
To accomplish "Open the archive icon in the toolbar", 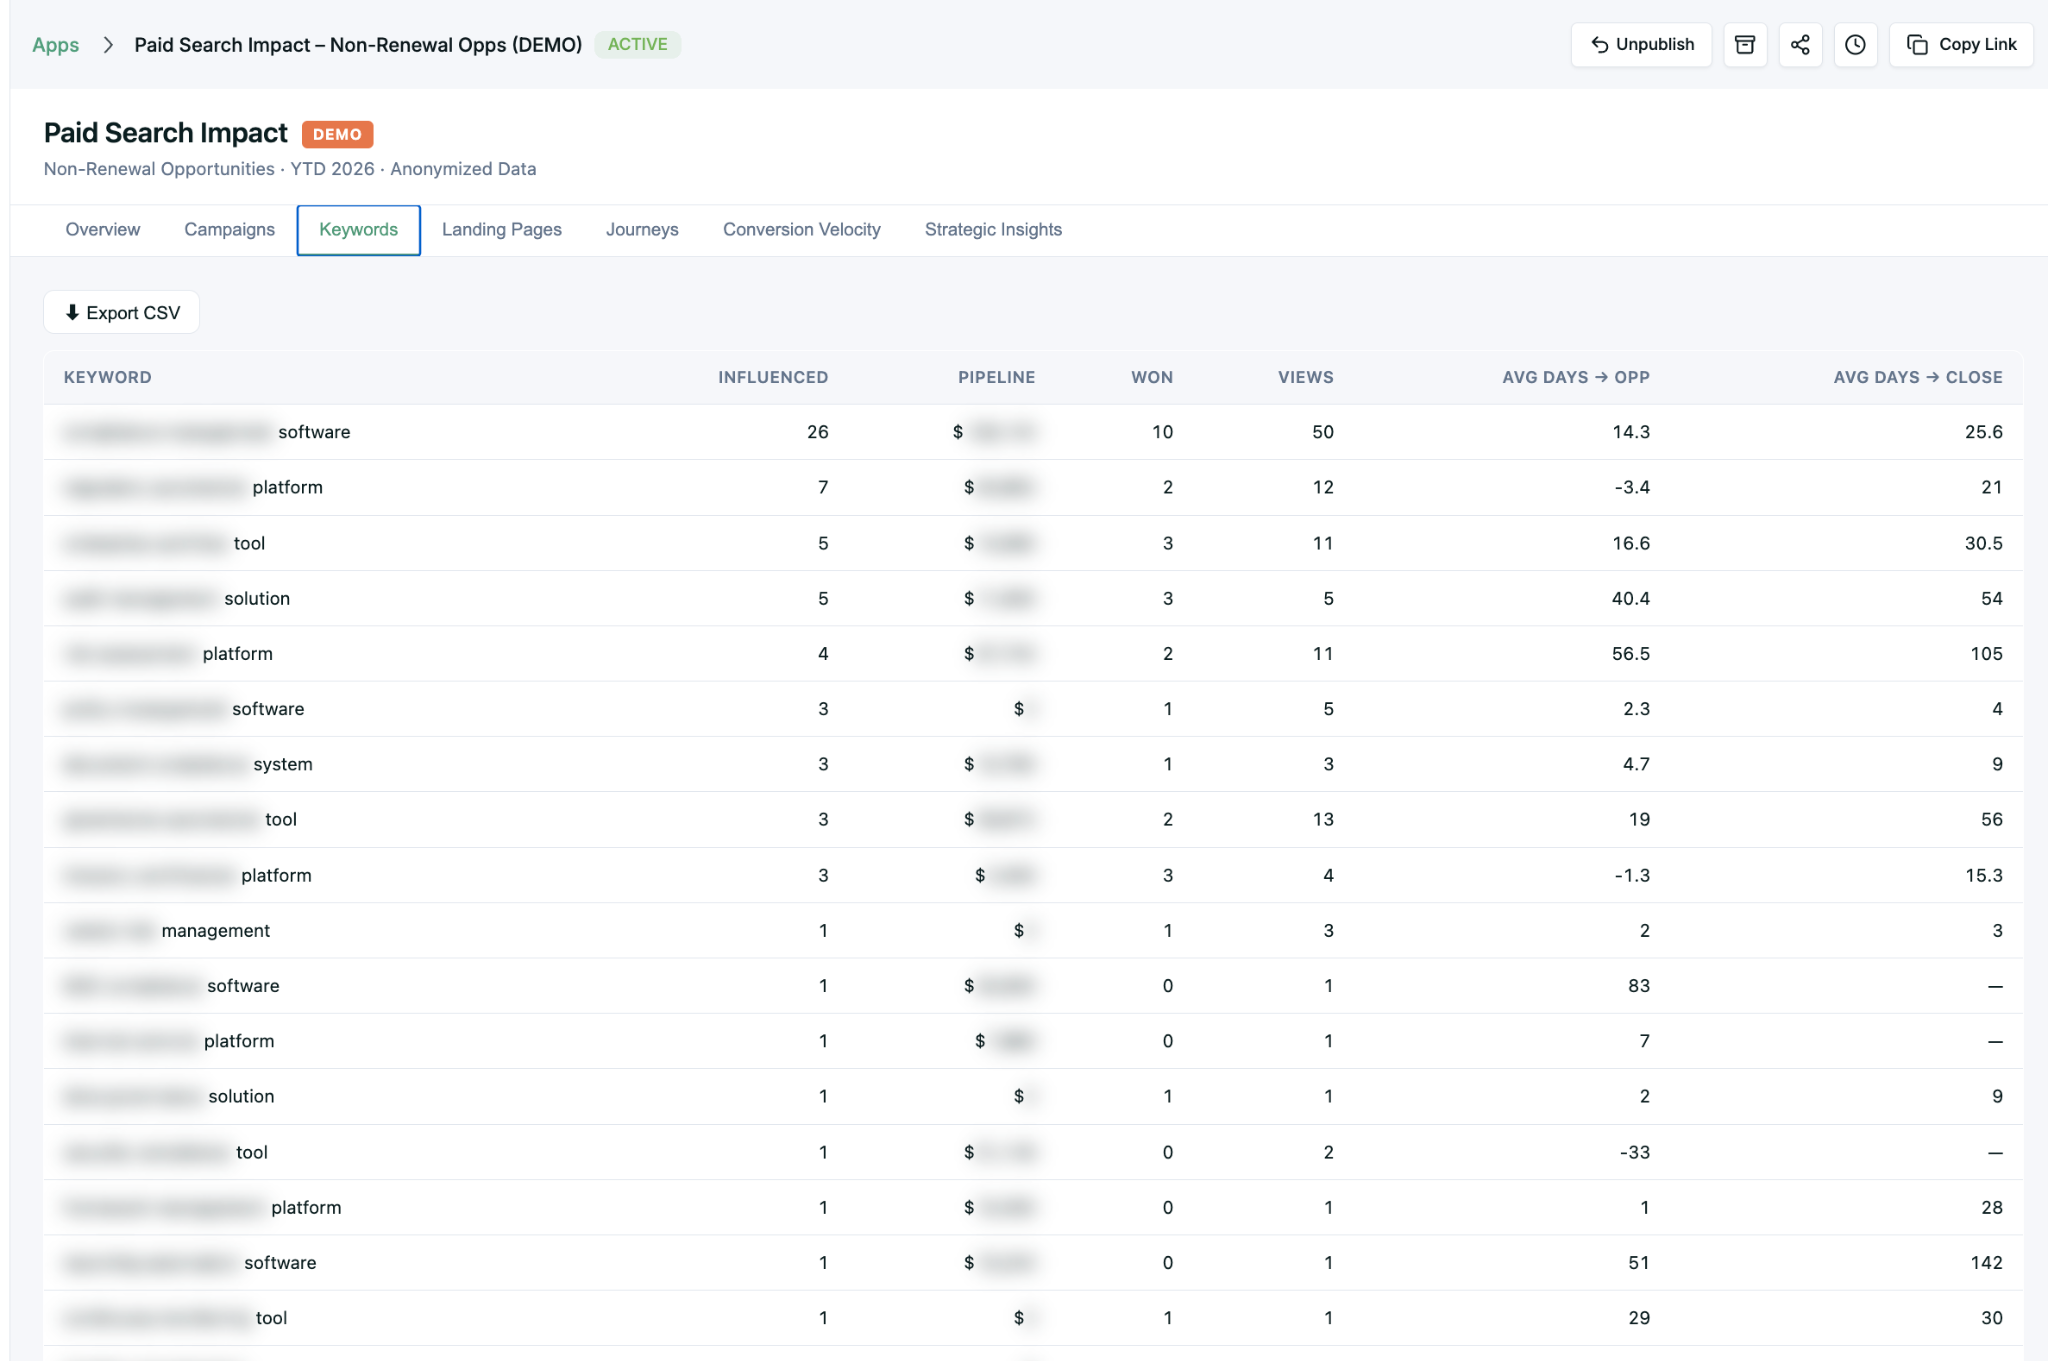I will pyautogui.click(x=1745, y=44).
